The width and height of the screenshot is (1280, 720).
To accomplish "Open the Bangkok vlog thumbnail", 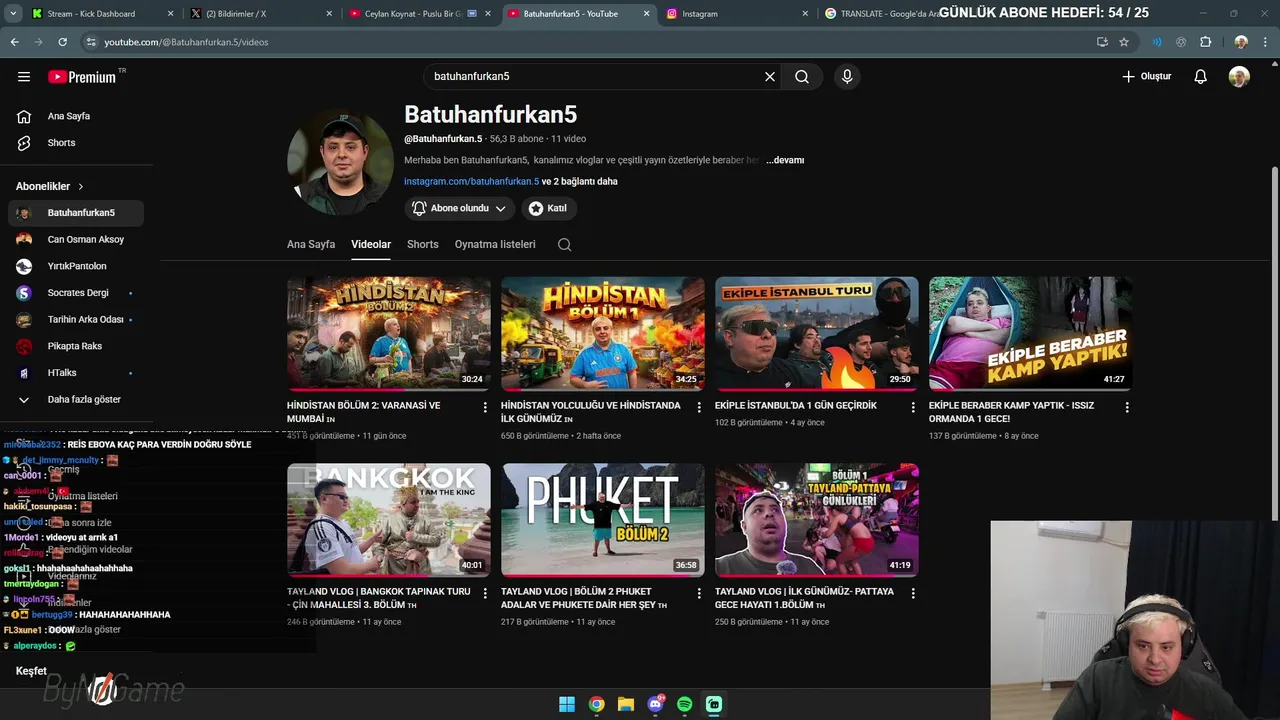I will [389, 519].
